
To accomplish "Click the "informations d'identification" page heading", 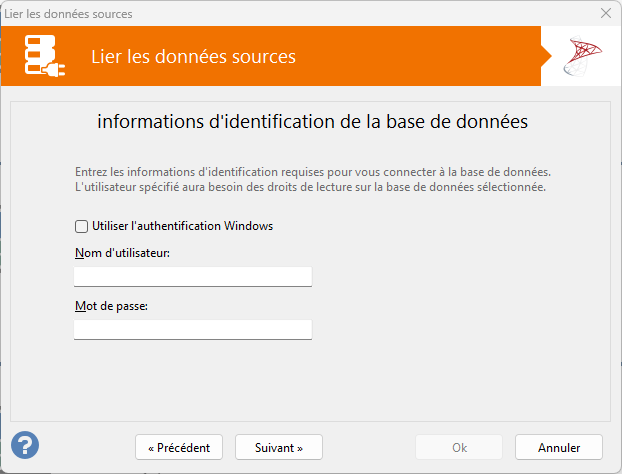I will [312, 122].
